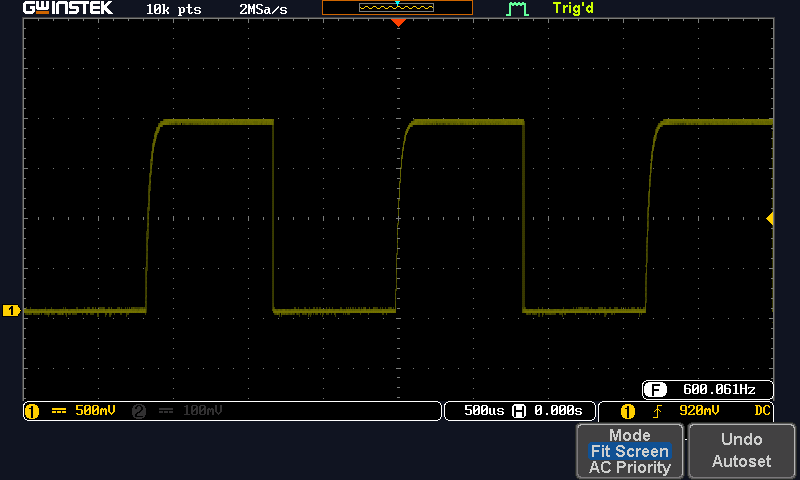
Task: Click the rising edge trigger slope icon
Action: pyautogui.click(x=658, y=411)
